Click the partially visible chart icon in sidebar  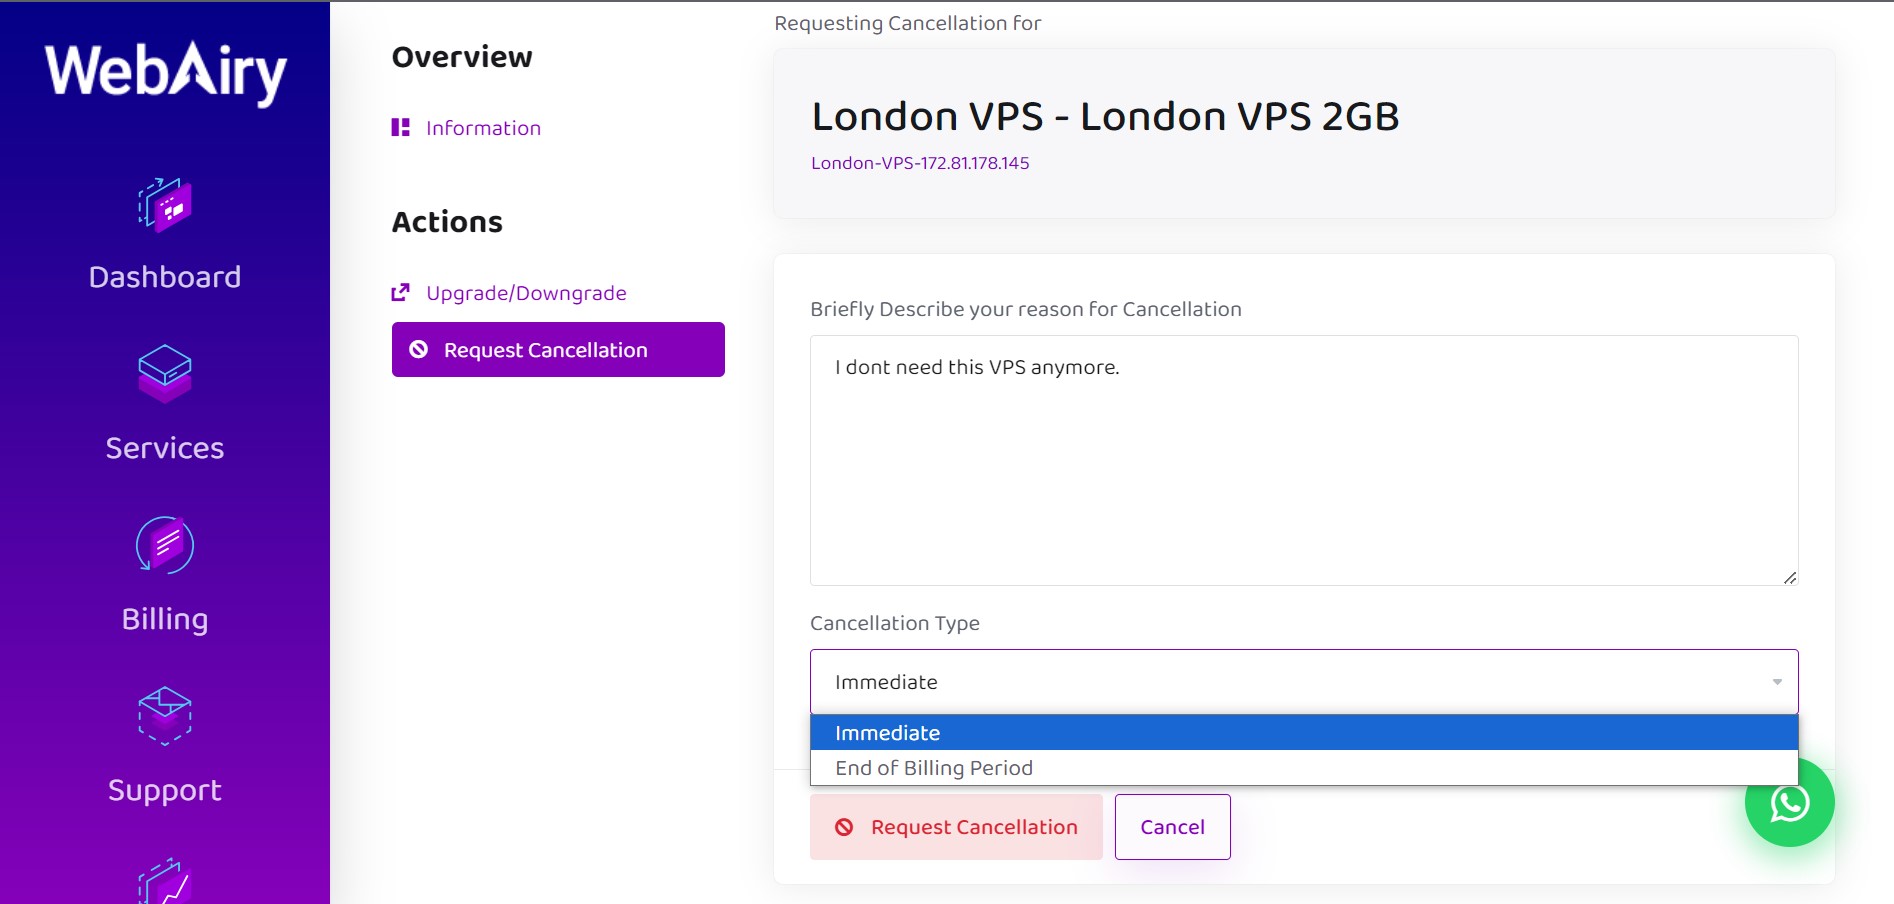[165, 881]
